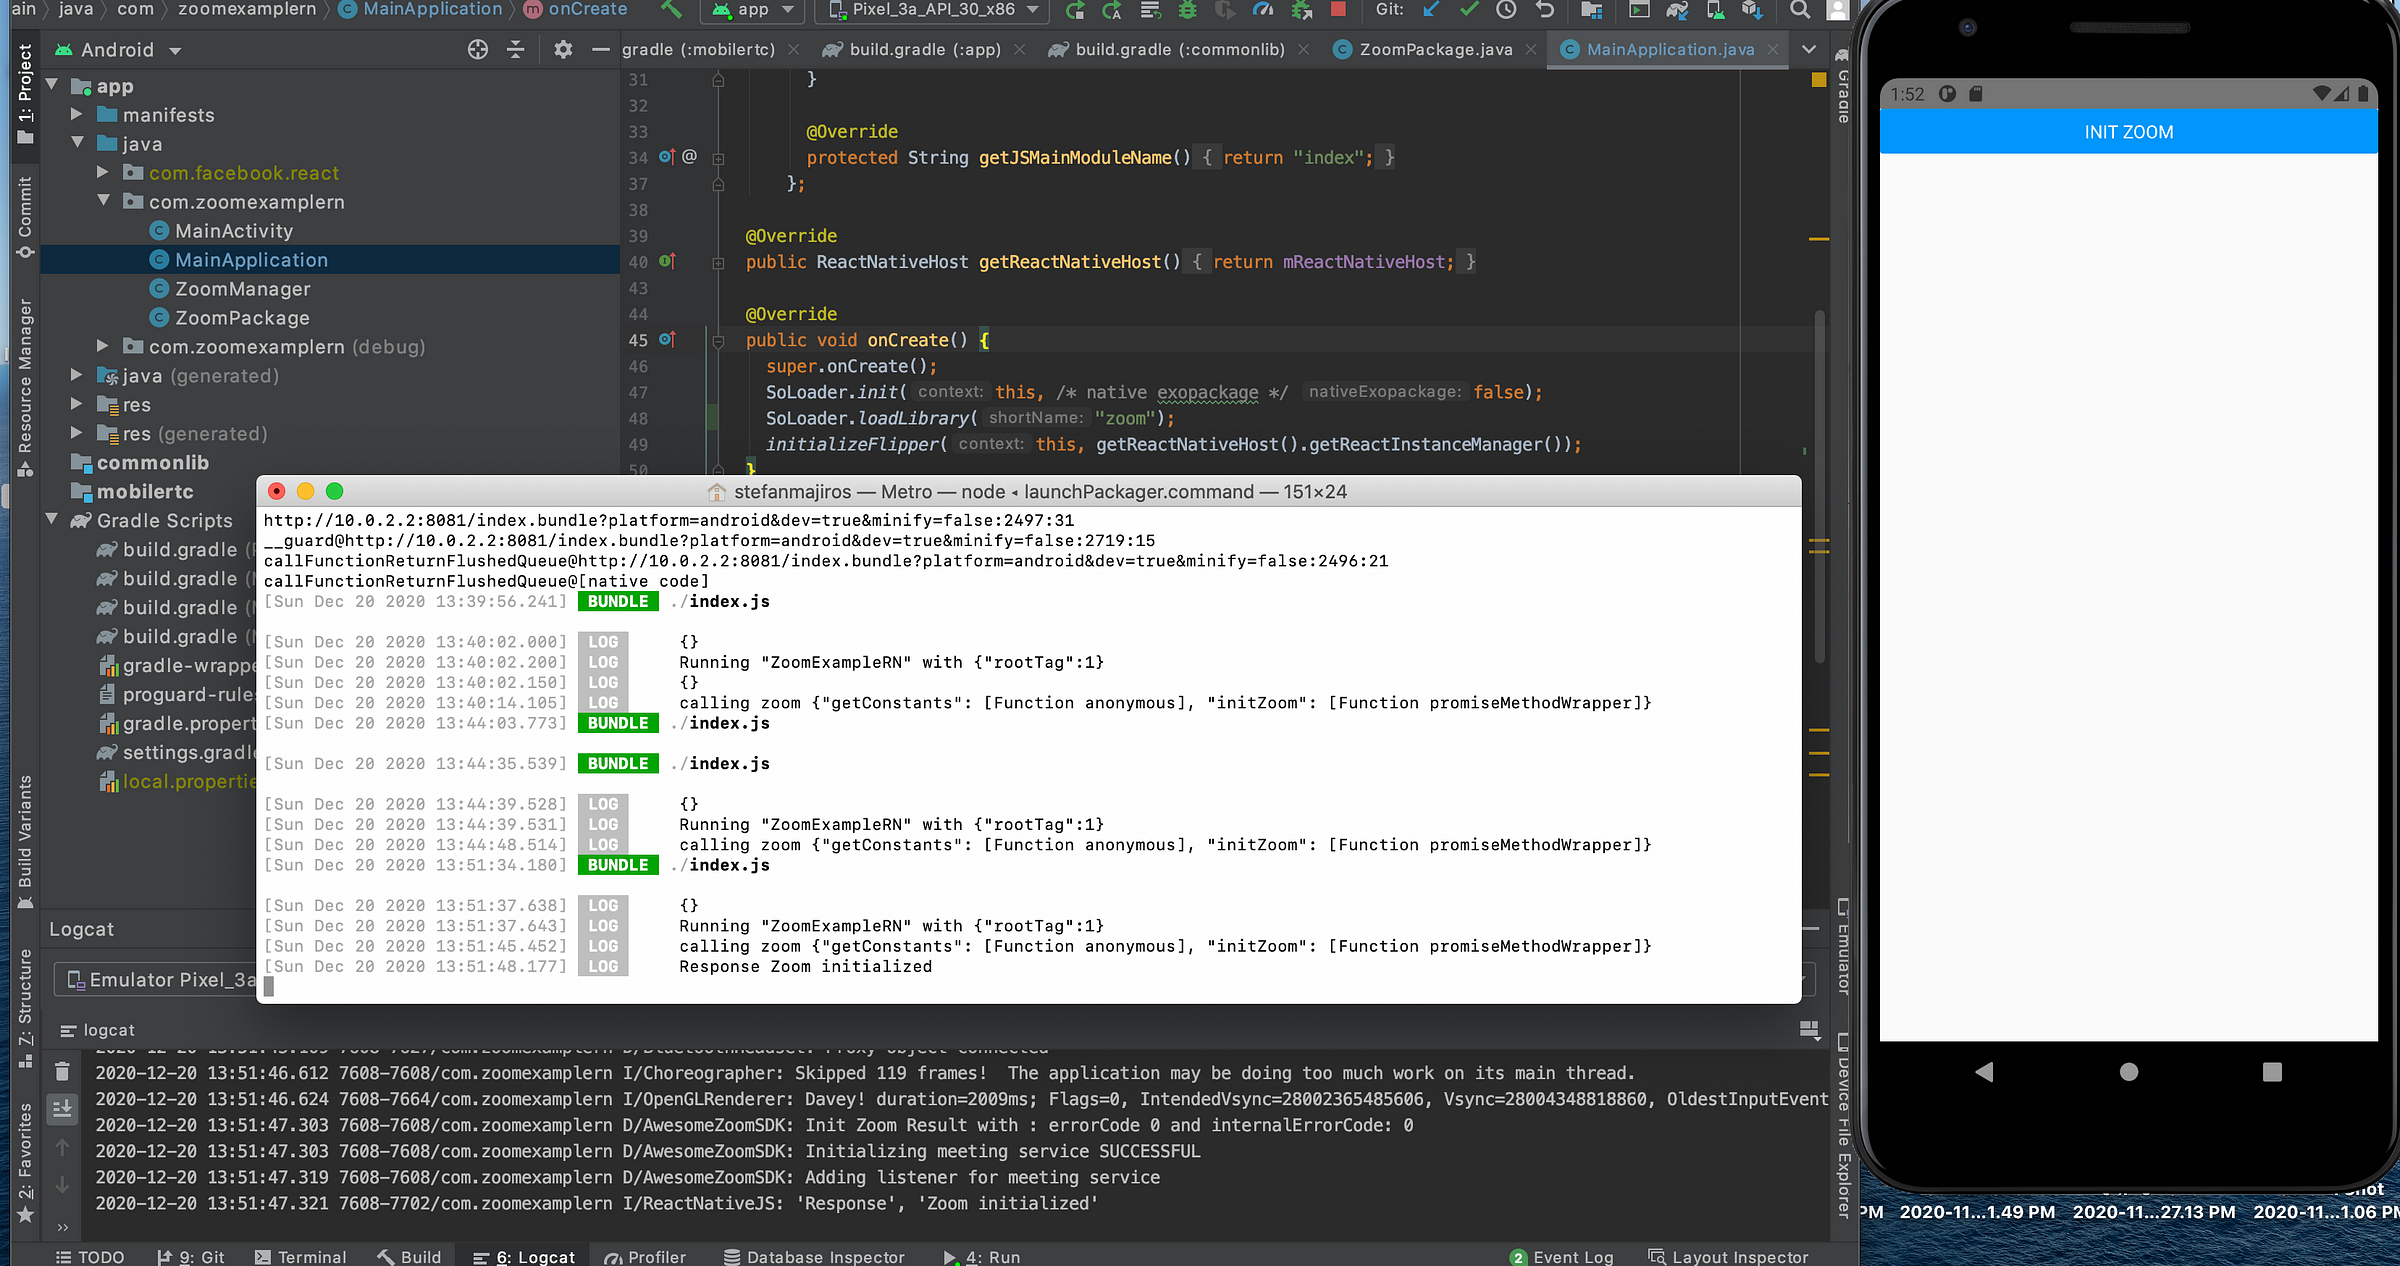Open project tree settings gear
The image size is (2400, 1266).
tap(563, 50)
